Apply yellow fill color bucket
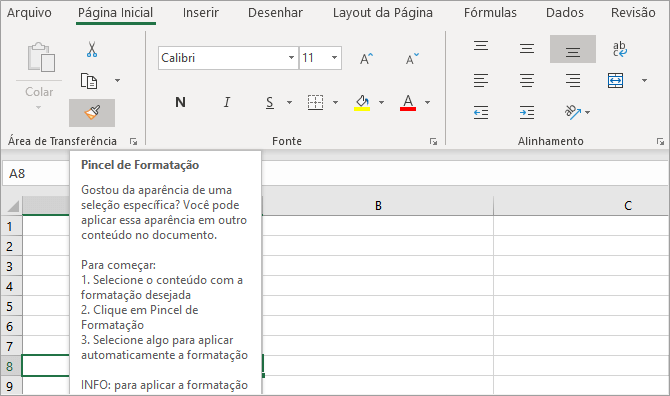This screenshot has width=670, height=396. coord(362,103)
